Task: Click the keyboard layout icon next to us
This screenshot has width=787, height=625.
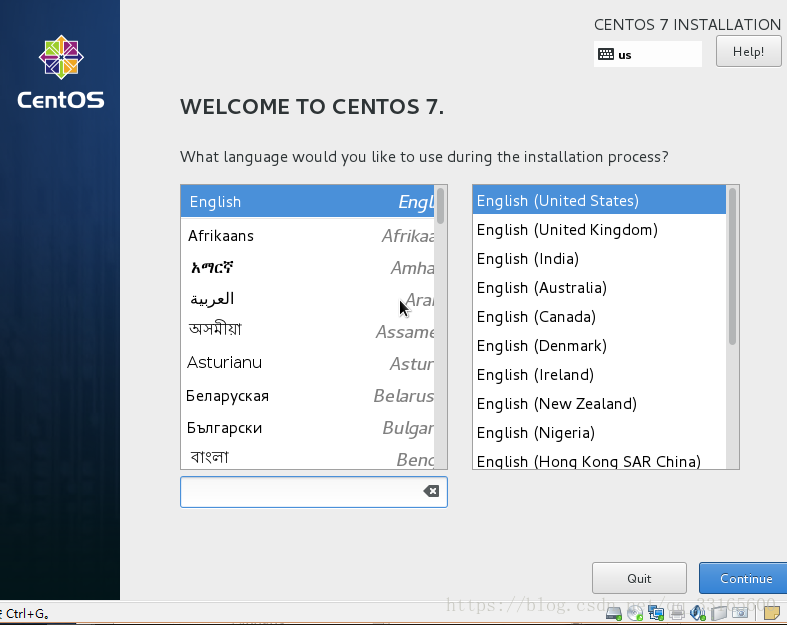Action: tap(606, 54)
